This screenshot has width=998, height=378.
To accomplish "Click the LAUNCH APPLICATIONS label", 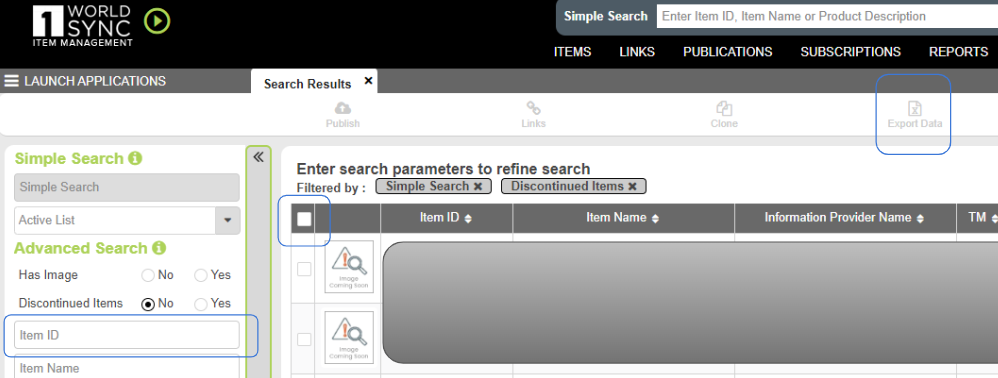I will coord(95,81).
